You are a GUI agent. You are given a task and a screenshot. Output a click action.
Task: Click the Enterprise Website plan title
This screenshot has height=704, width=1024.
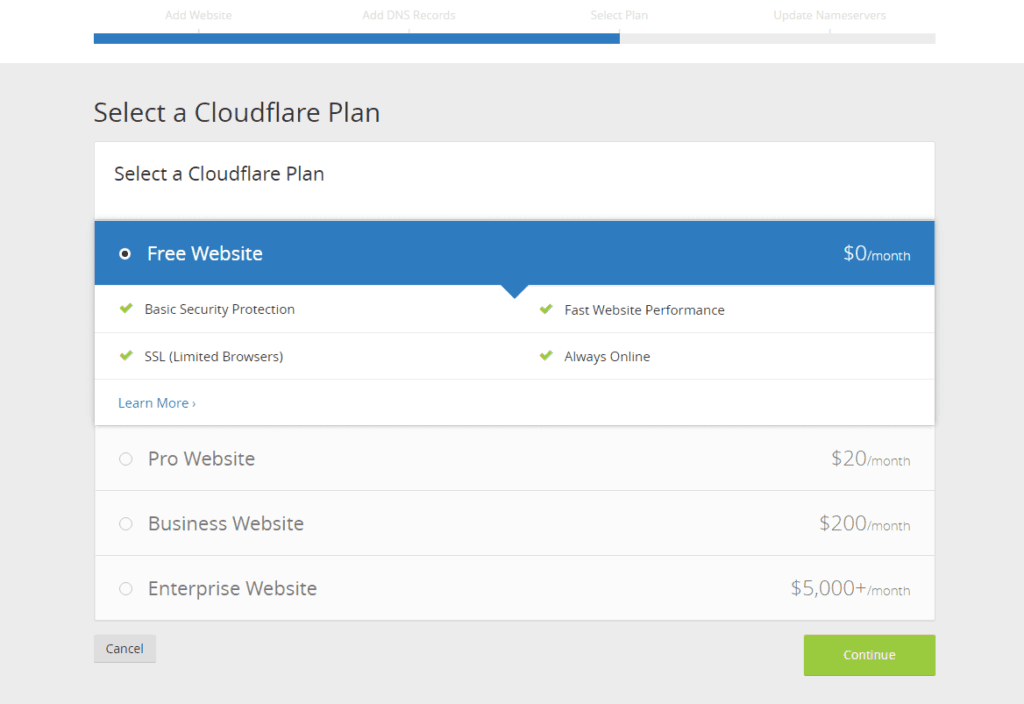232,588
